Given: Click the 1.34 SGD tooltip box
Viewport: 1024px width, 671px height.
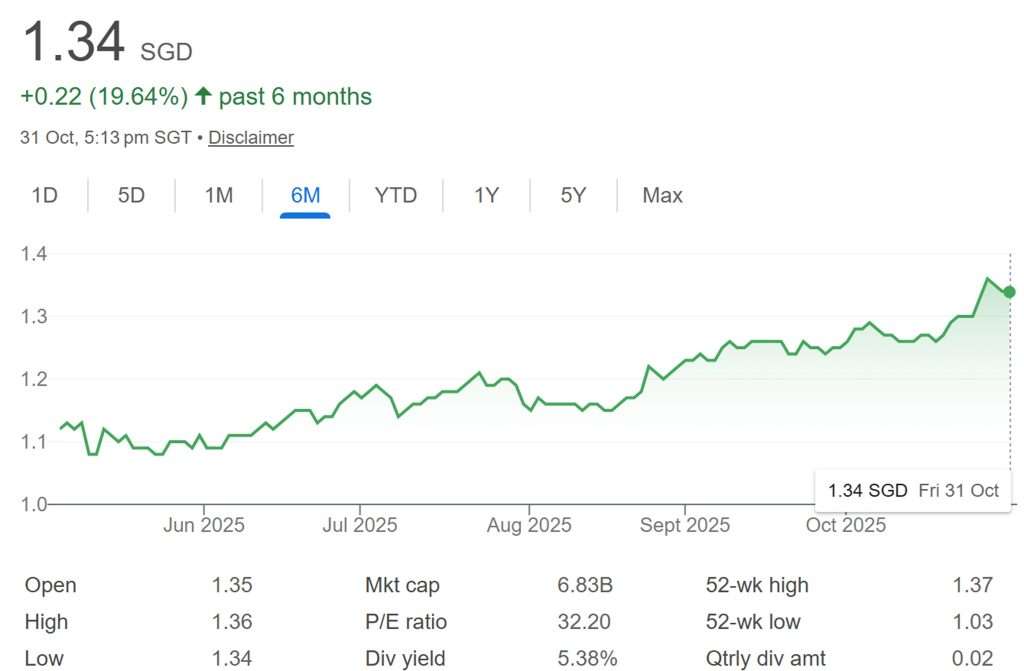Looking at the screenshot, I should [912, 490].
